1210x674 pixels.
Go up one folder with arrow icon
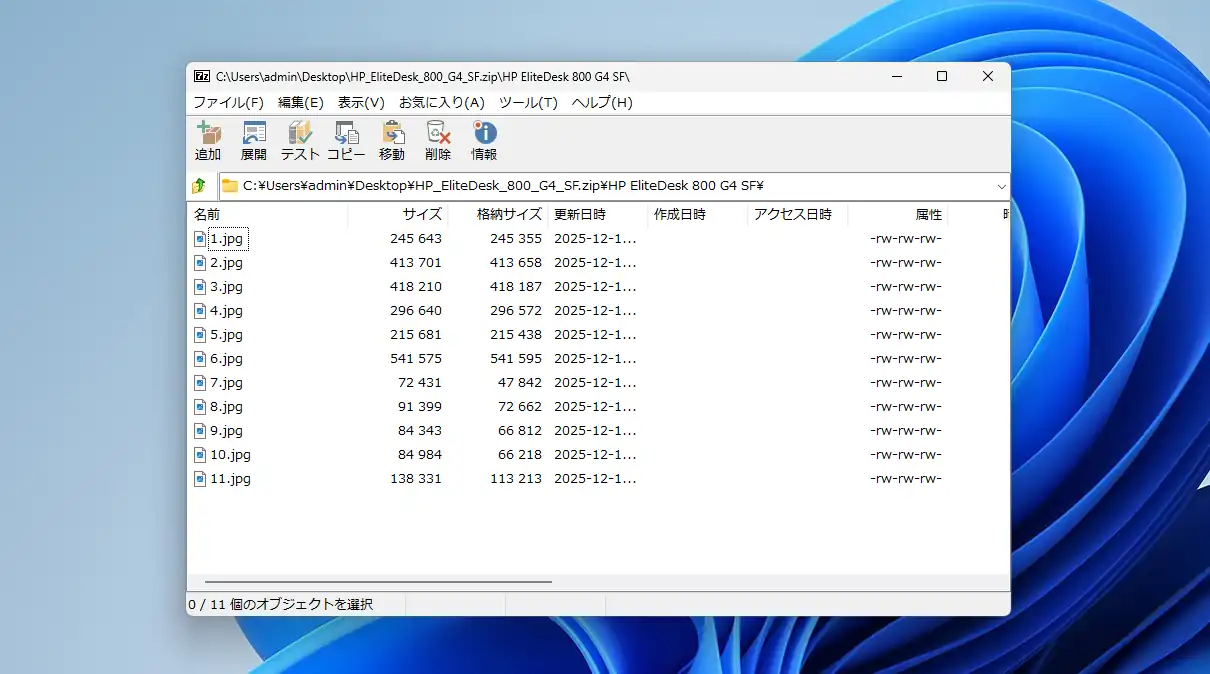click(x=199, y=186)
